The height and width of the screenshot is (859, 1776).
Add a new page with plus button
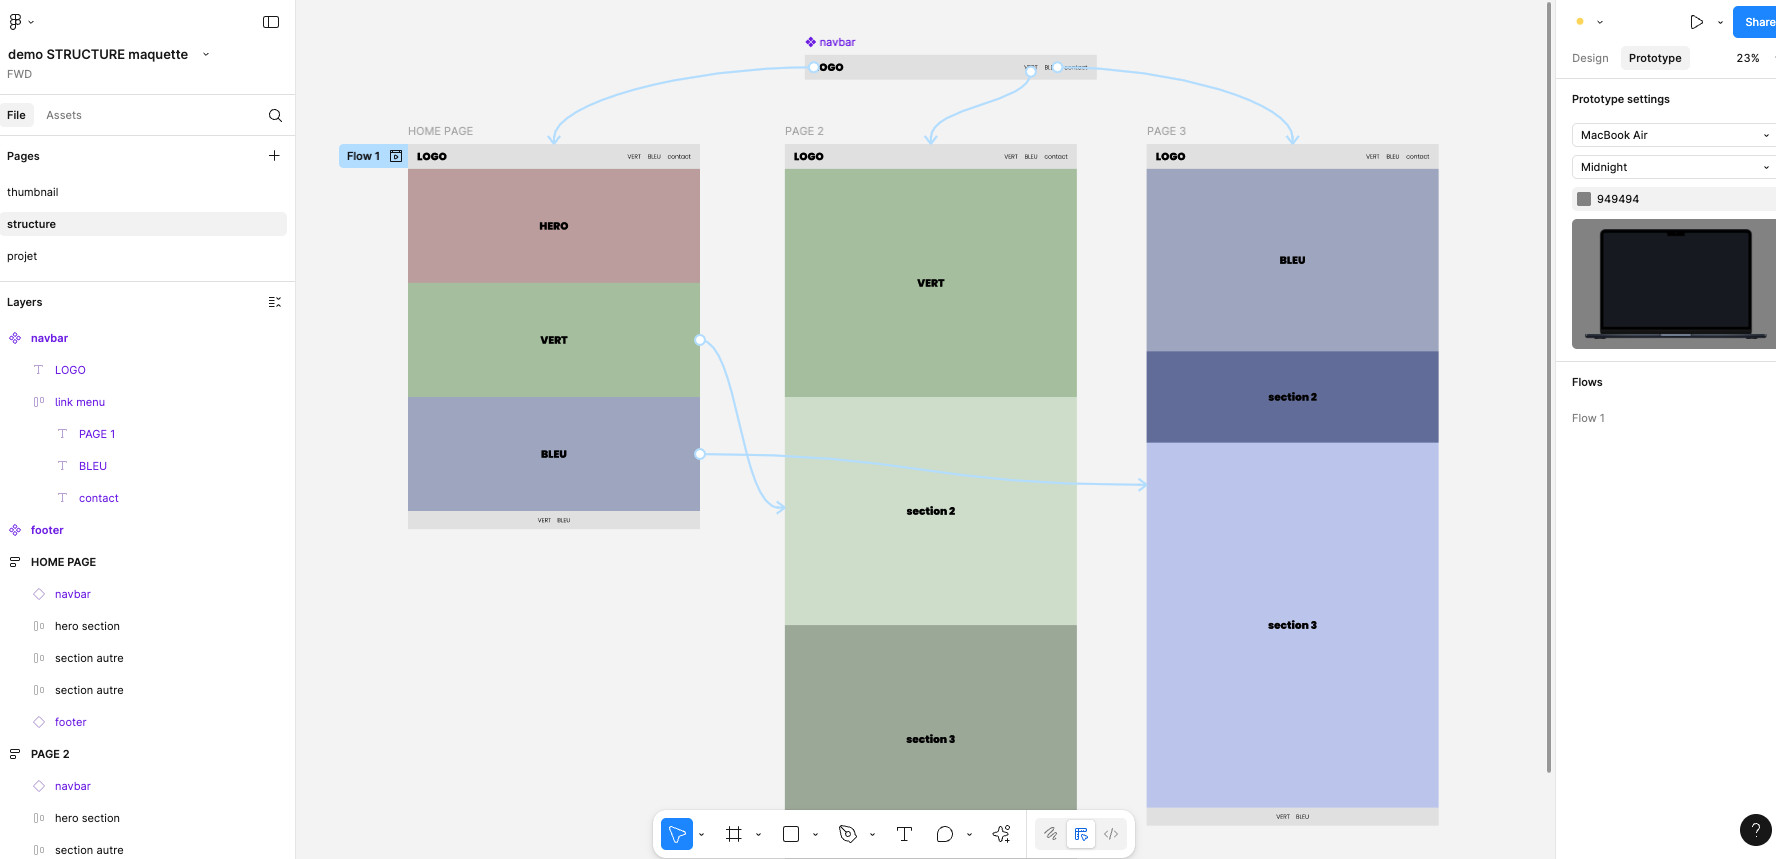pos(274,156)
